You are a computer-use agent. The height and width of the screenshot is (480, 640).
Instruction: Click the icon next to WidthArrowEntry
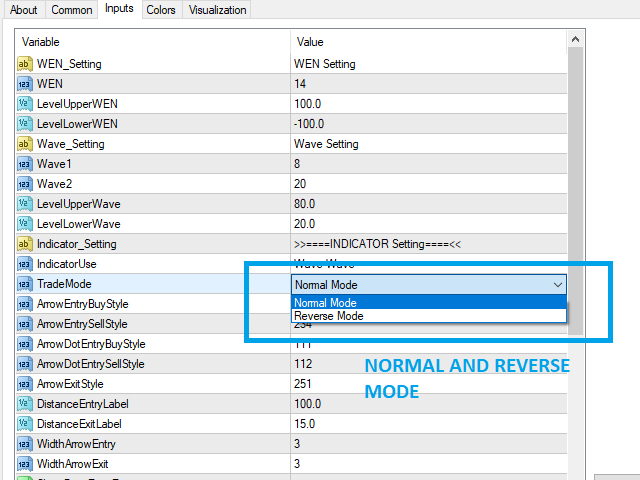(25, 444)
